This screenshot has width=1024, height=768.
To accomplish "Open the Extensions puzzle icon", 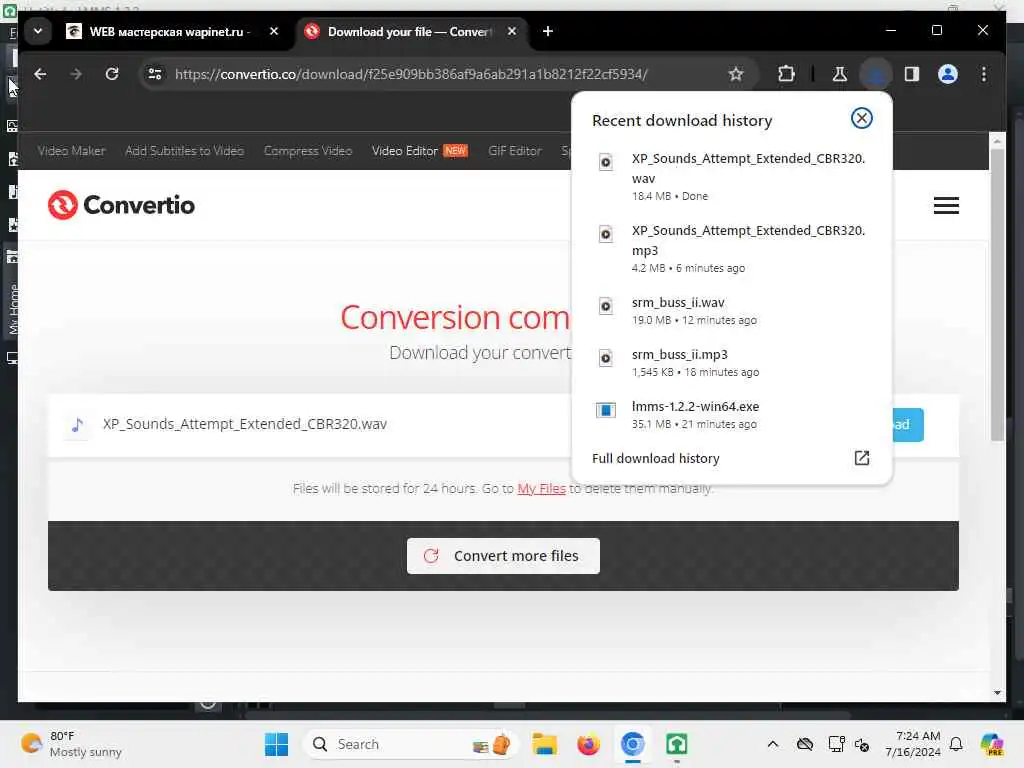I will pyautogui.click(x=786, y=74).
